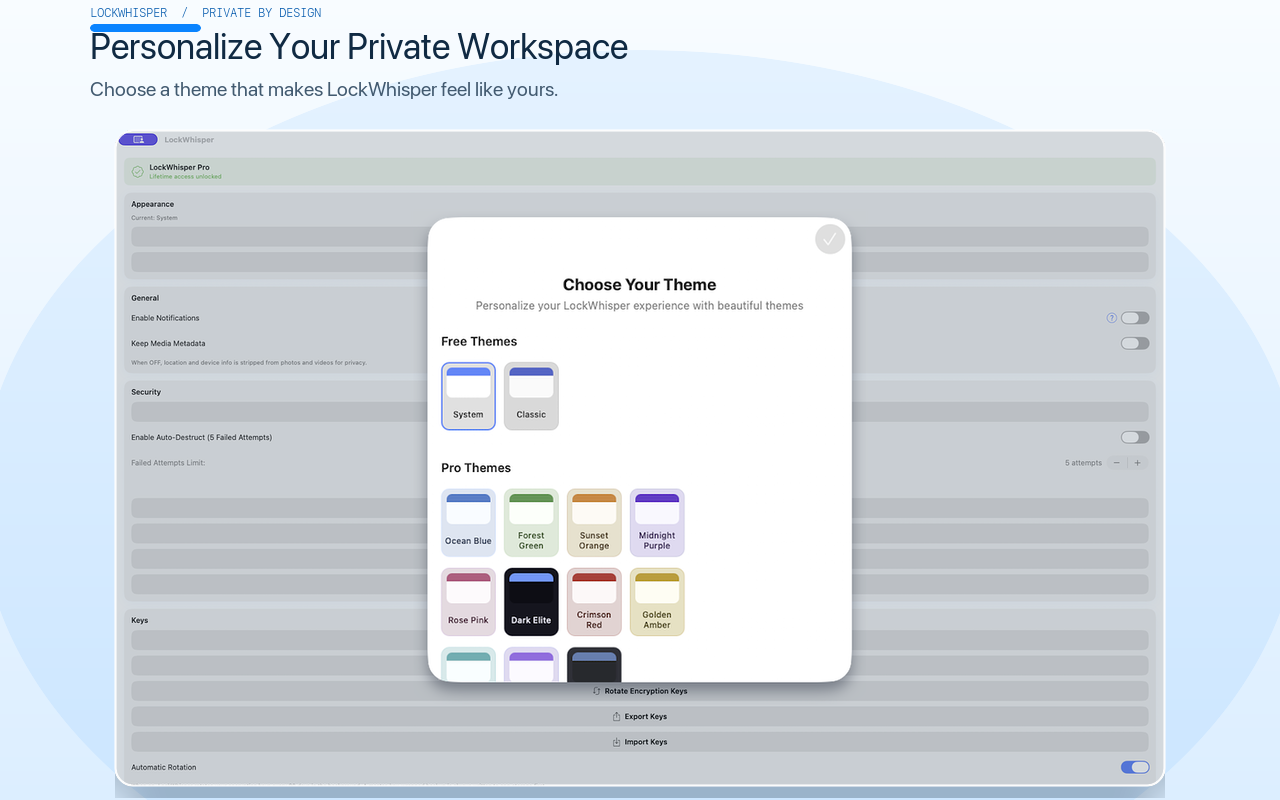Click the "Free Themes" section label

click(479, 342)
